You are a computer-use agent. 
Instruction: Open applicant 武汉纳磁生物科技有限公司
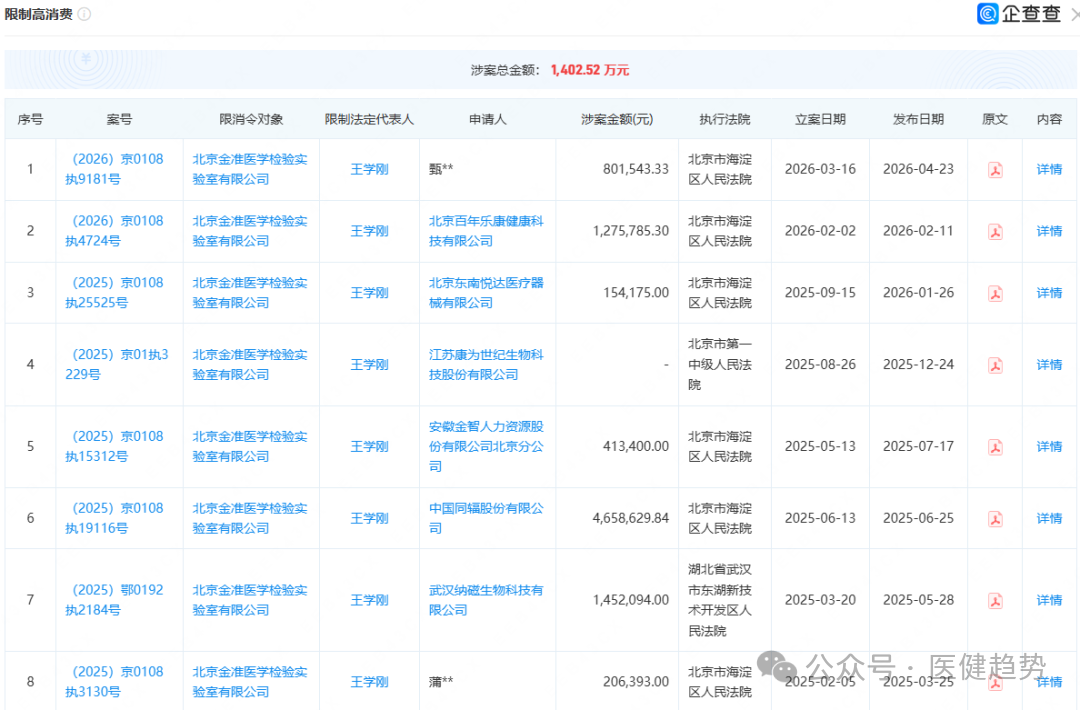point(486,601)
